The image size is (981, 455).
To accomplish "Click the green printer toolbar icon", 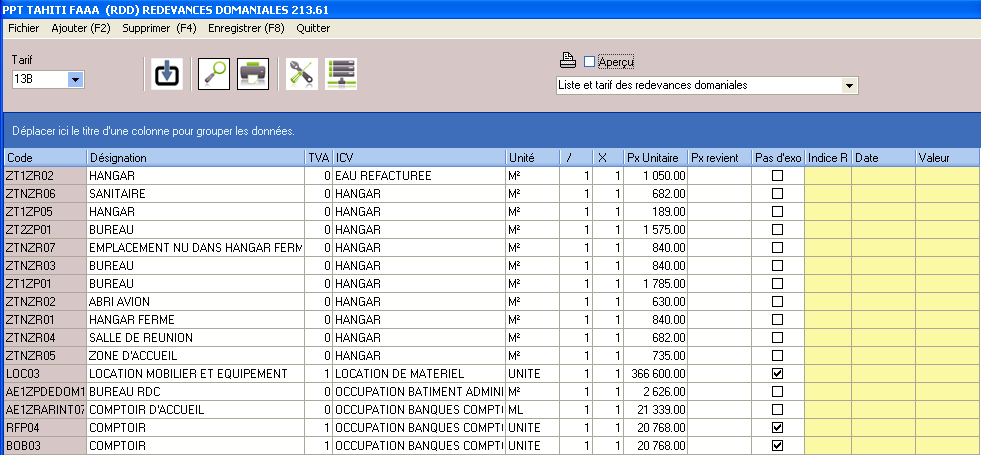I will tap(253, 73).
